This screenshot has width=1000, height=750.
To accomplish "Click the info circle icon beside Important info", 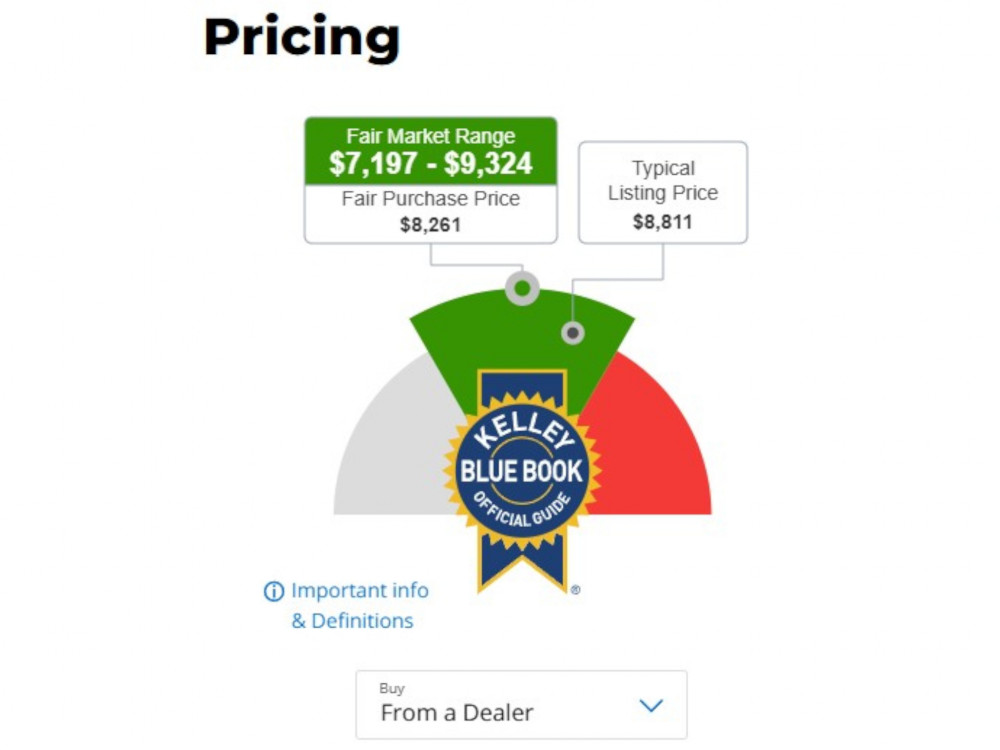I will [274, 591].
